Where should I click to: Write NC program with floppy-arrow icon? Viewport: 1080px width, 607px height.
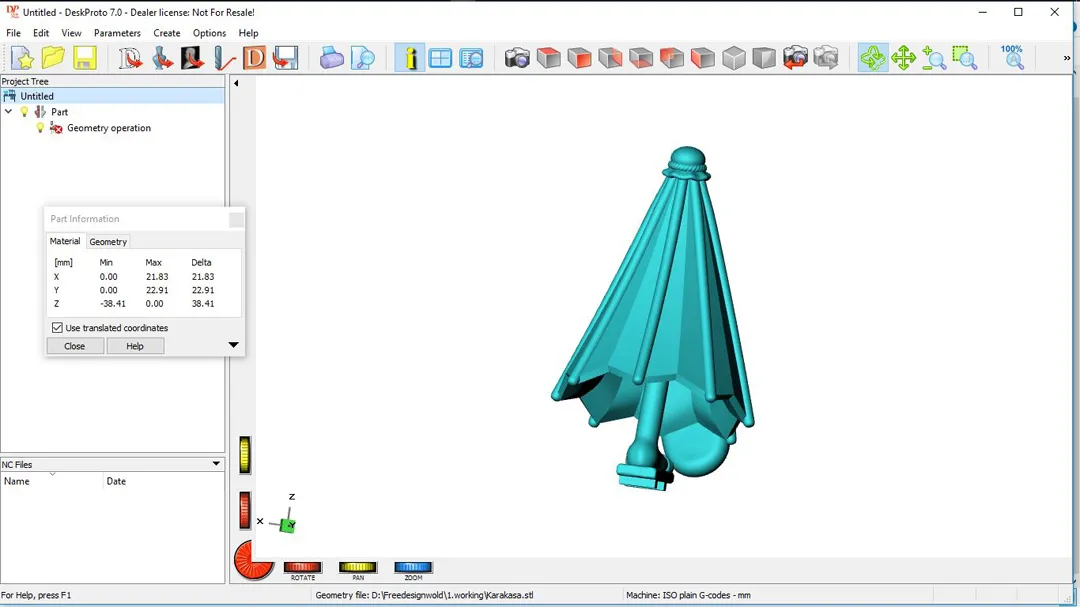tap(285, 58)
